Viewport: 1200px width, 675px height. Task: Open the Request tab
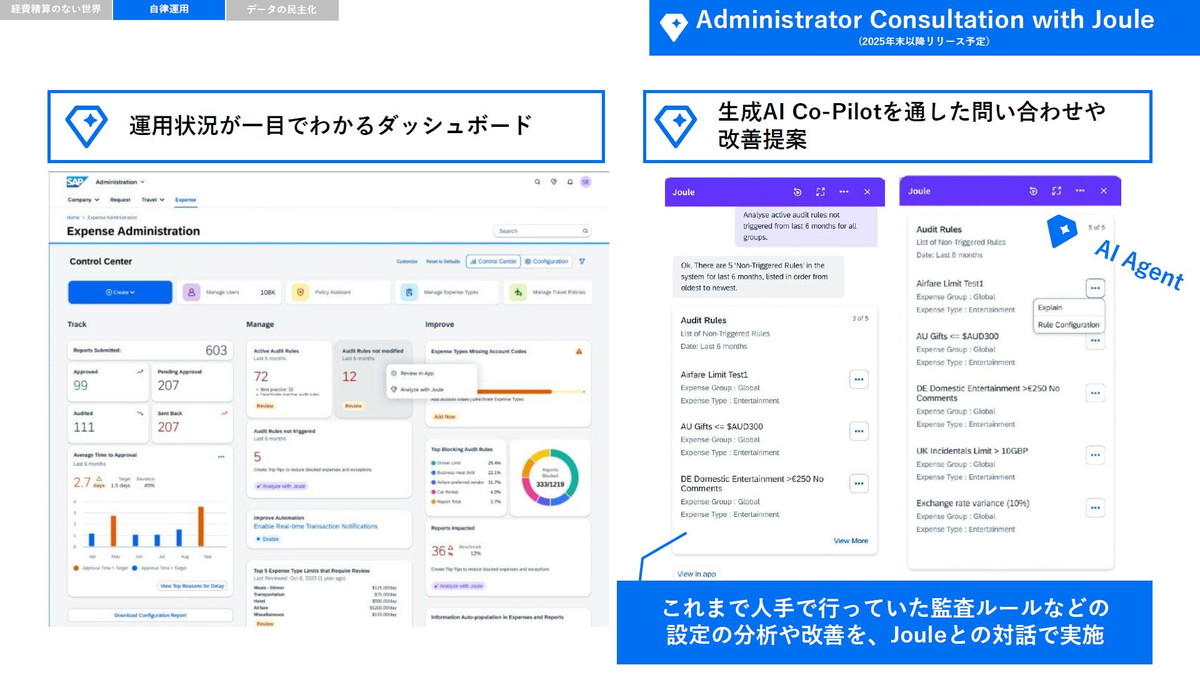[120, 200]
